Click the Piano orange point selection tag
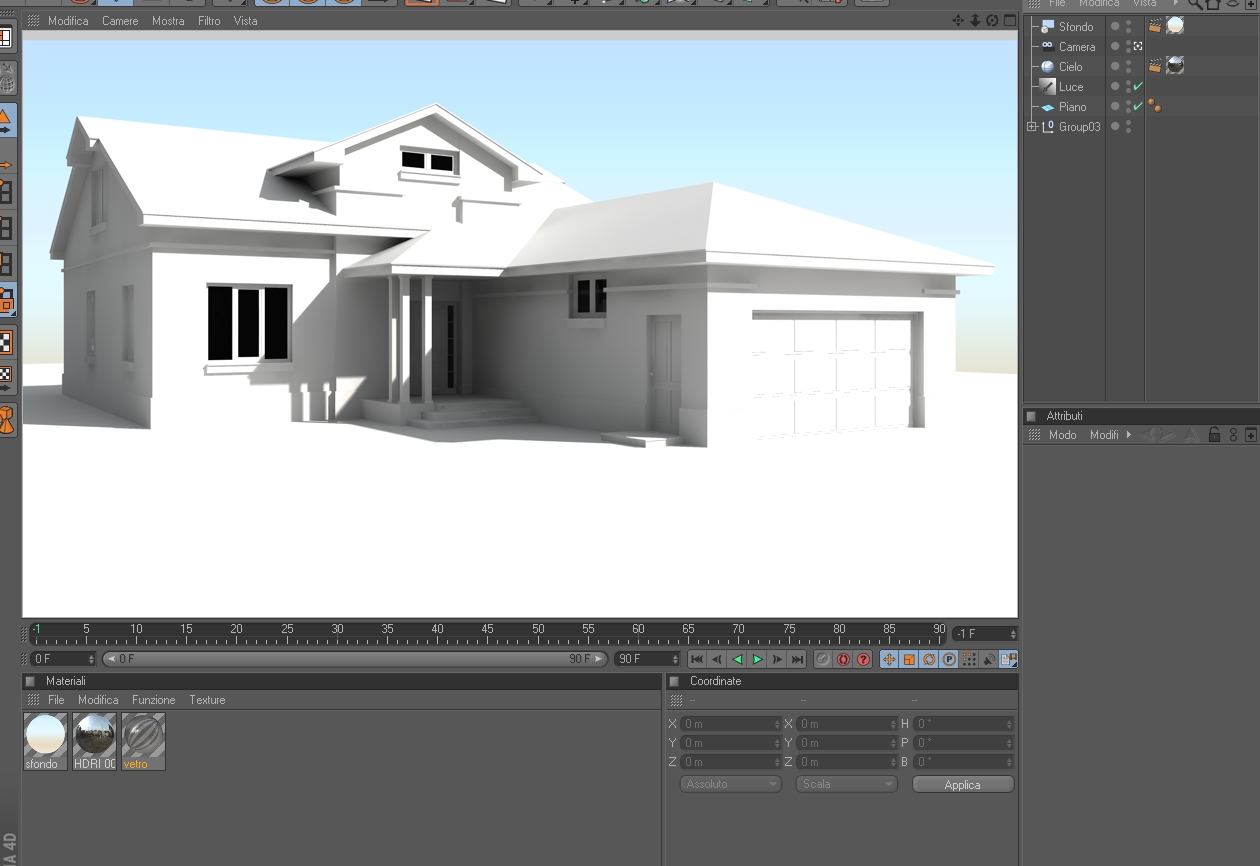Image resolution: width=1260 pixels, height=866 pixels. click(x=1155, y=106)
